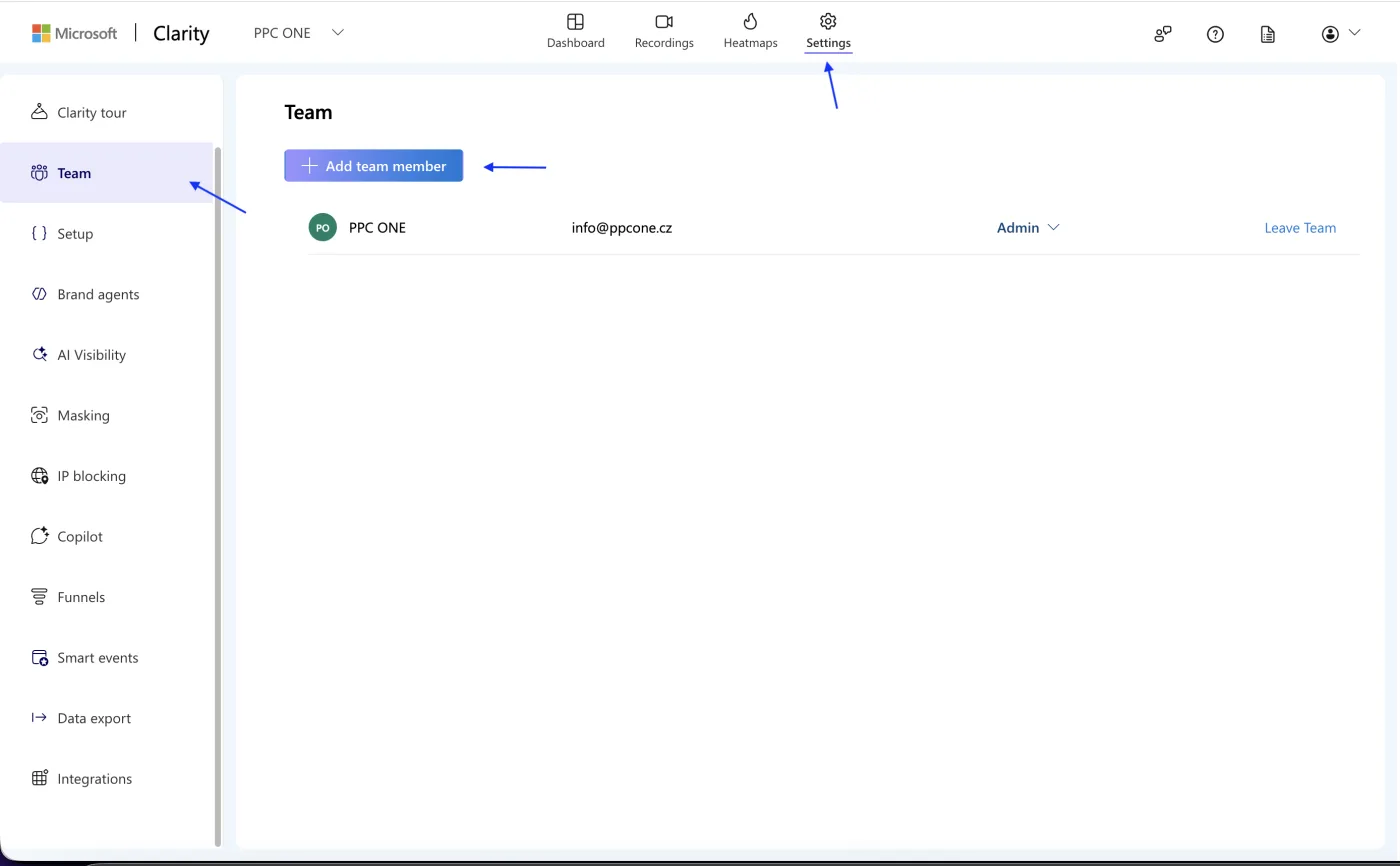Click the Masking icon in sidebar

39,415
